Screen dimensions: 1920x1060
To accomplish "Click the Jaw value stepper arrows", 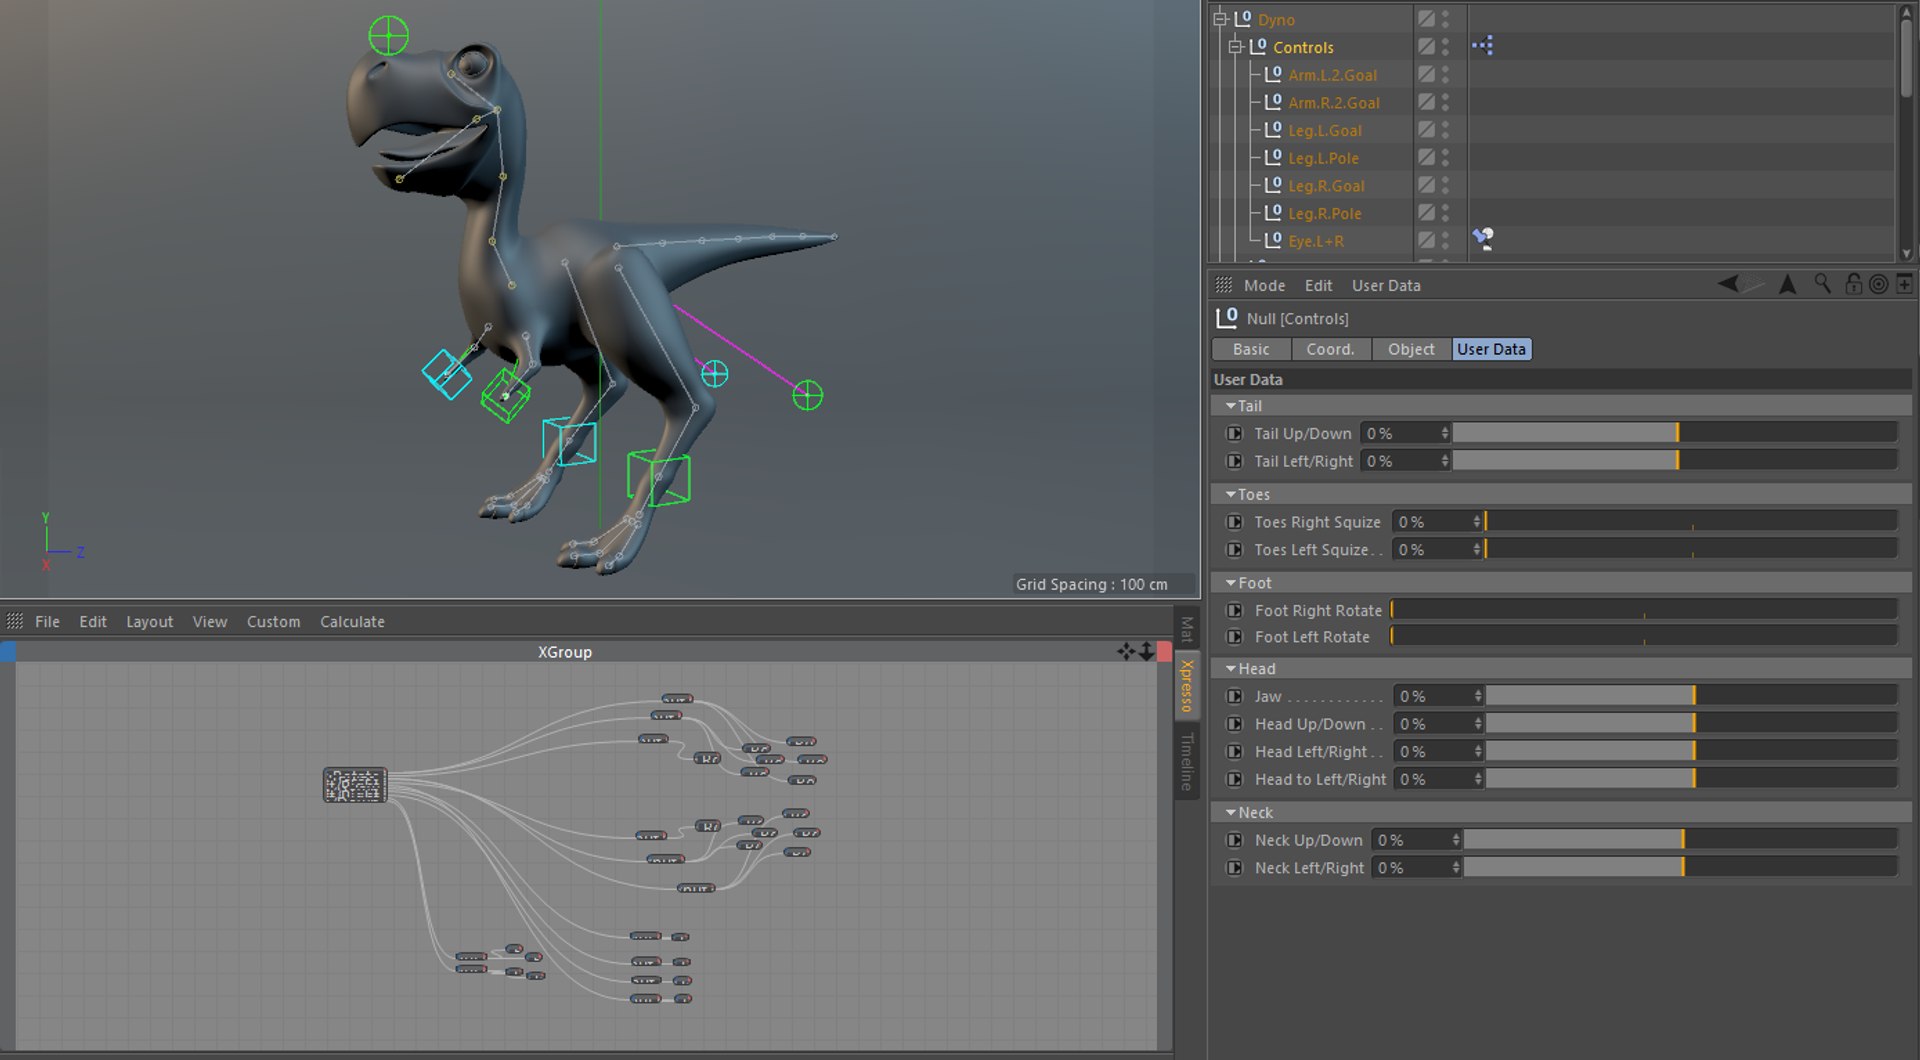I will point(1478,696).
